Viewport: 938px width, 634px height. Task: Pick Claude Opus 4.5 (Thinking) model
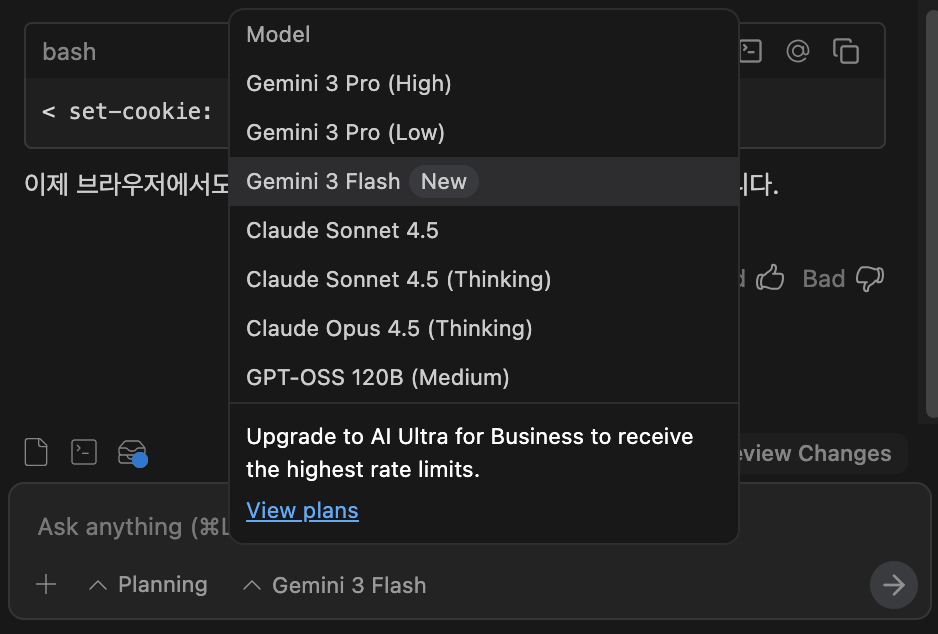[389, 328]
